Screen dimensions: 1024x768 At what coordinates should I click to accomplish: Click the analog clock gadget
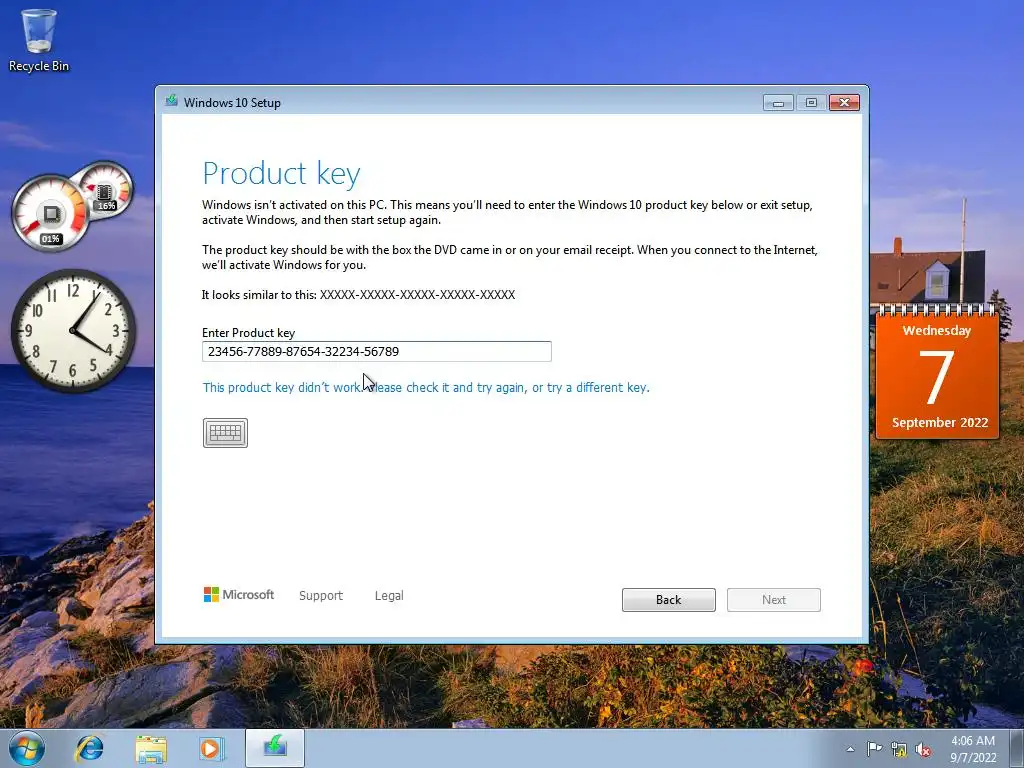tap(72, 331)
